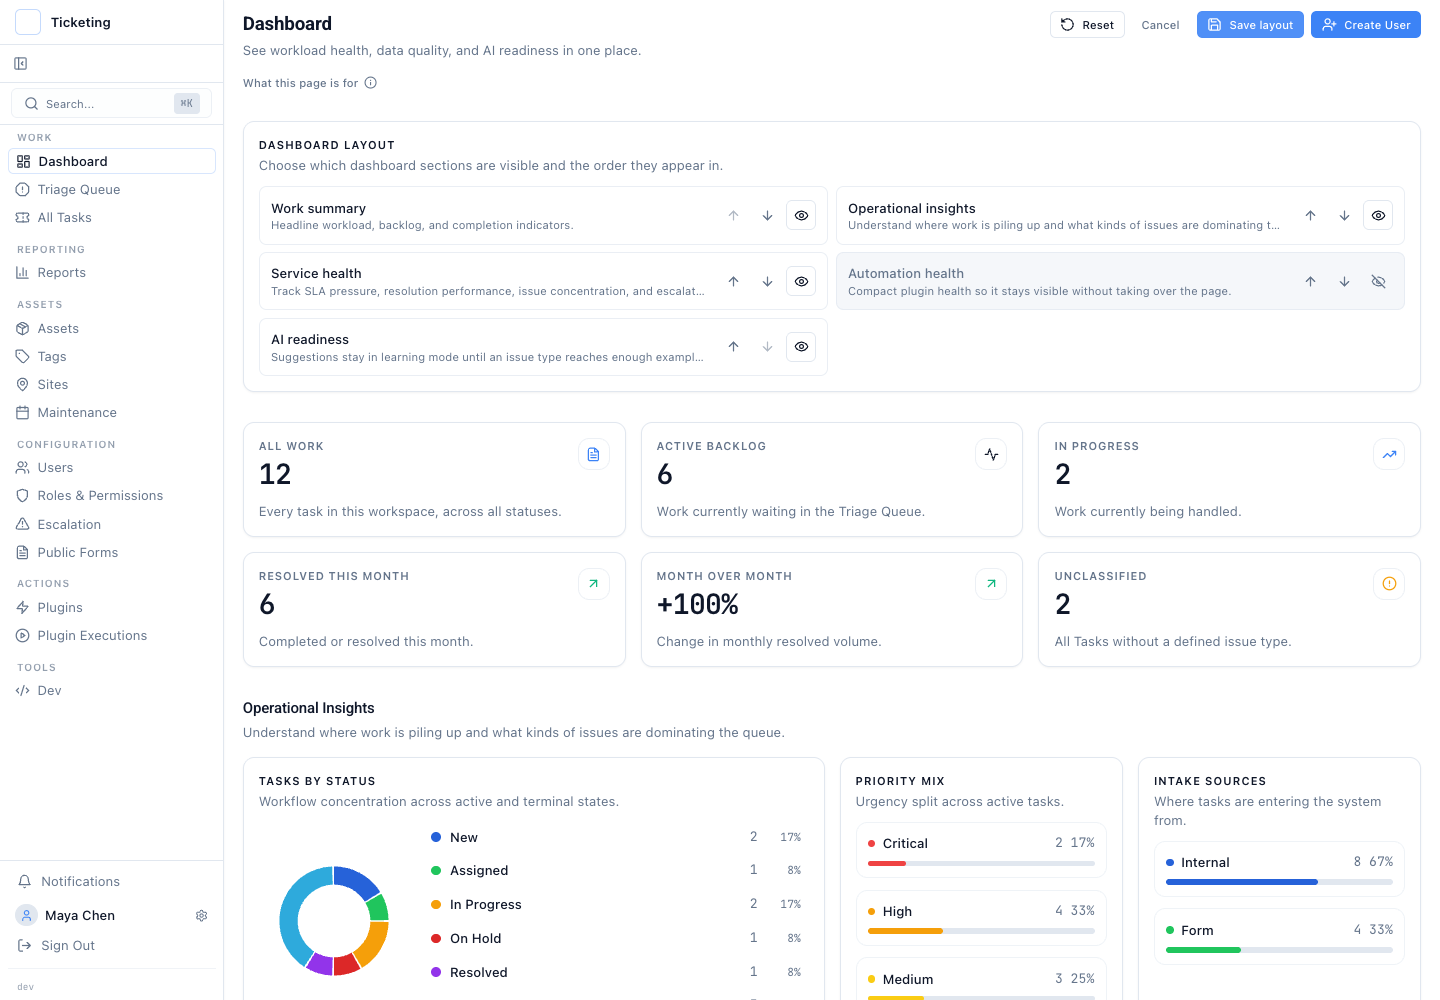Show the hidden Automation health section

pos(1378,282)
